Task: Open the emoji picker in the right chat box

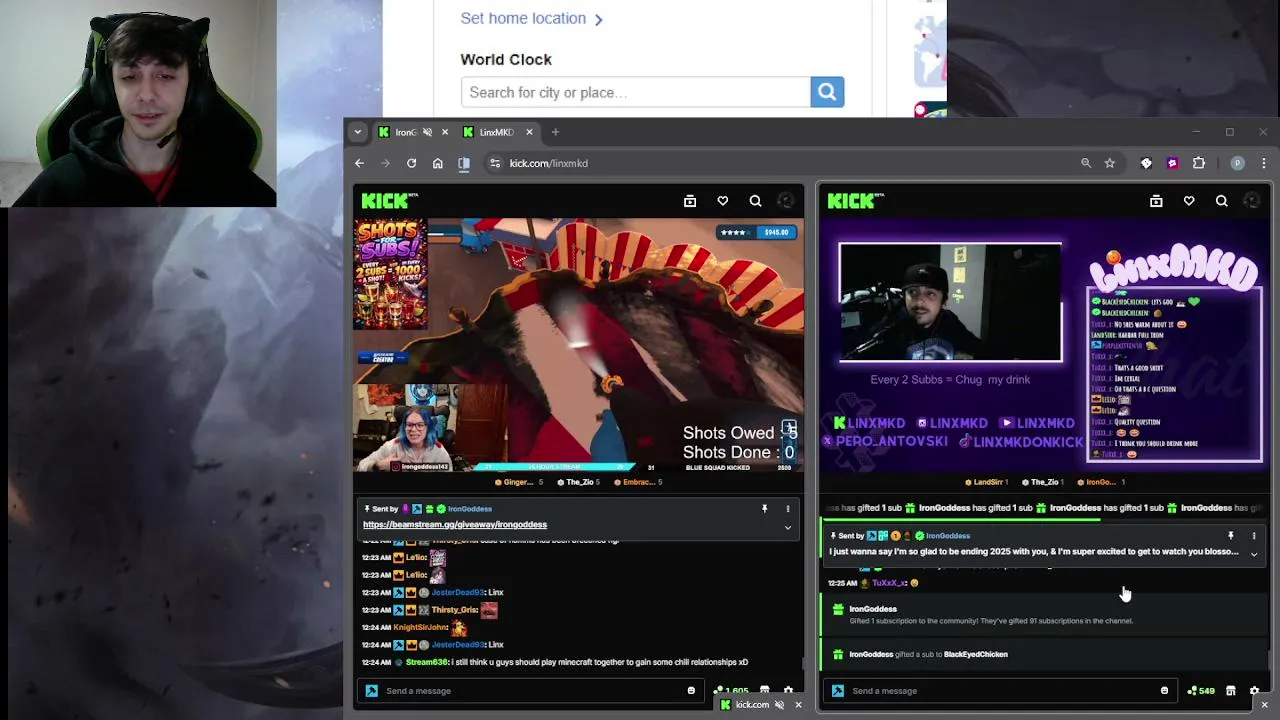Action: coord(1164,691)
